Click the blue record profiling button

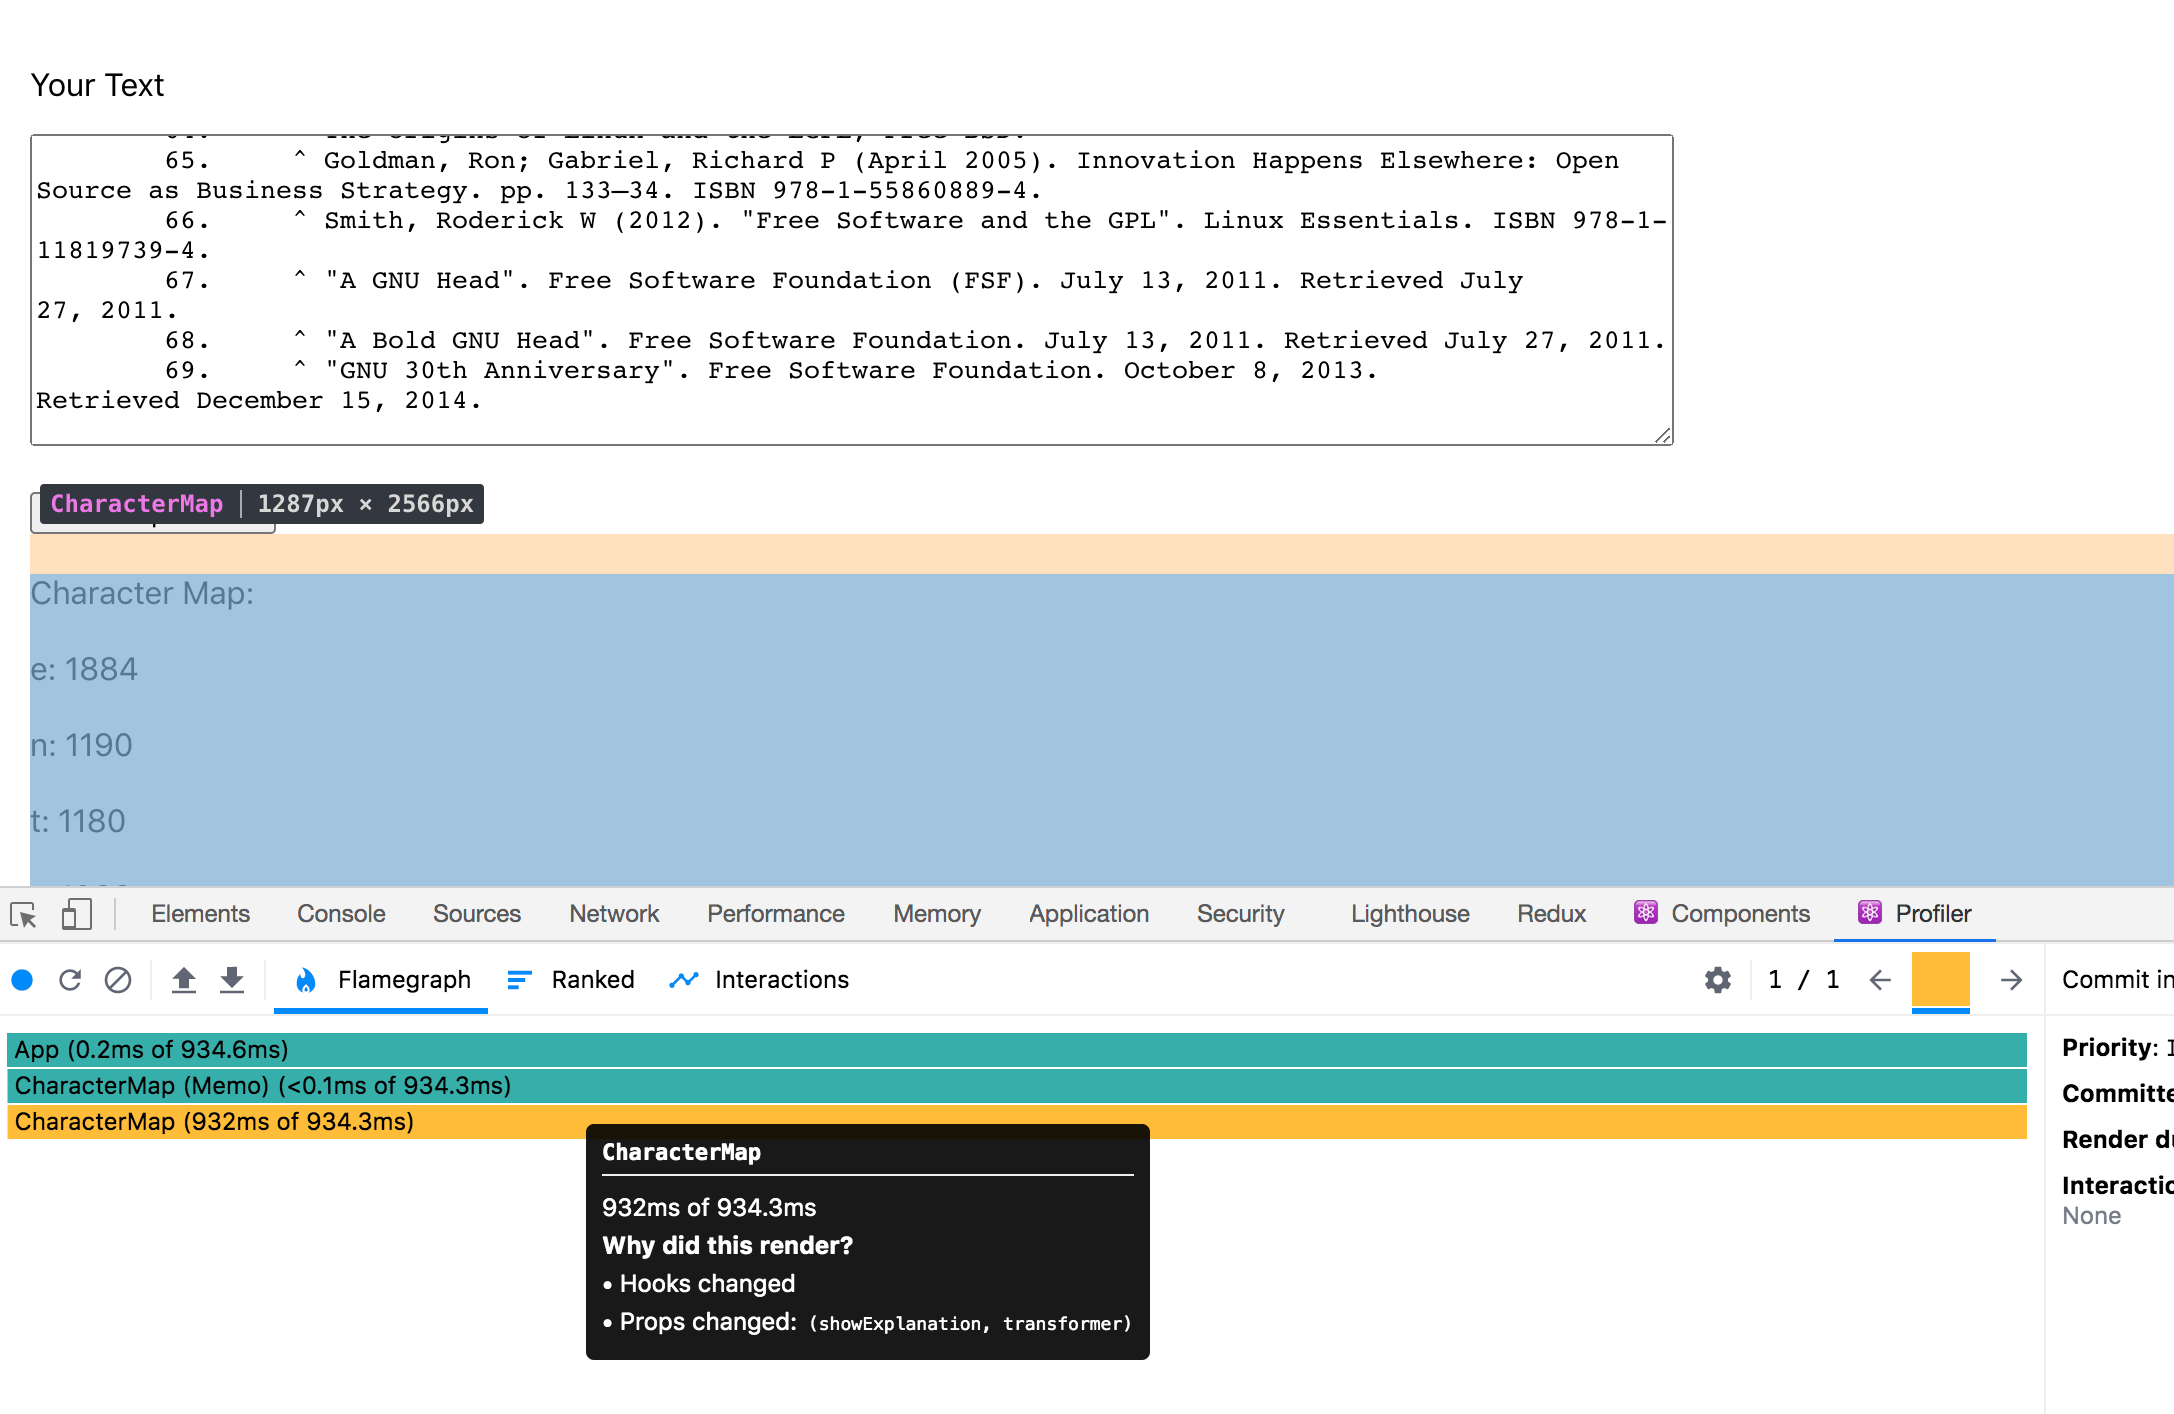coord(22,980)
